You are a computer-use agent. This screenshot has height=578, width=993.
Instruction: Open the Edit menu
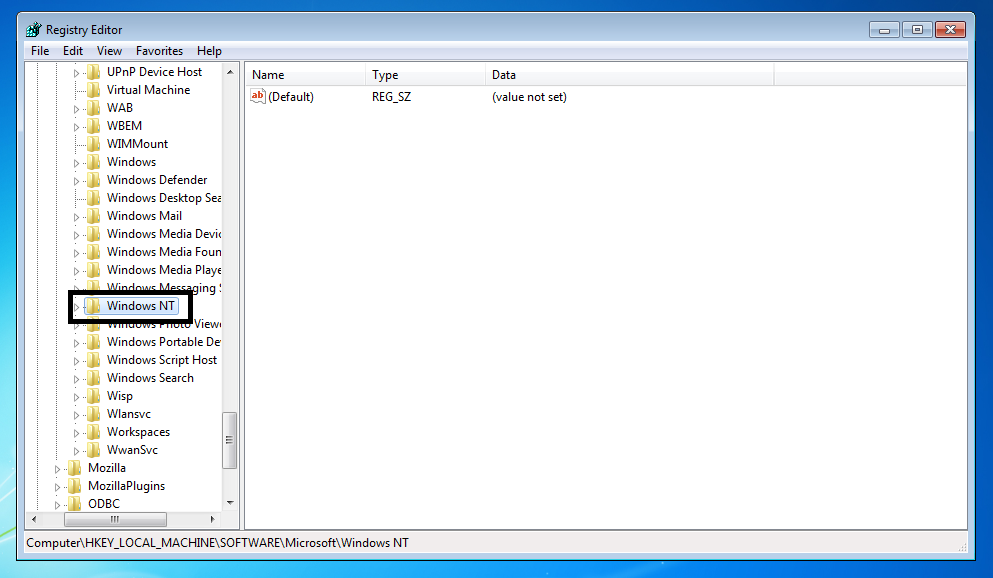pyautogui.click(x=72, y=50)
